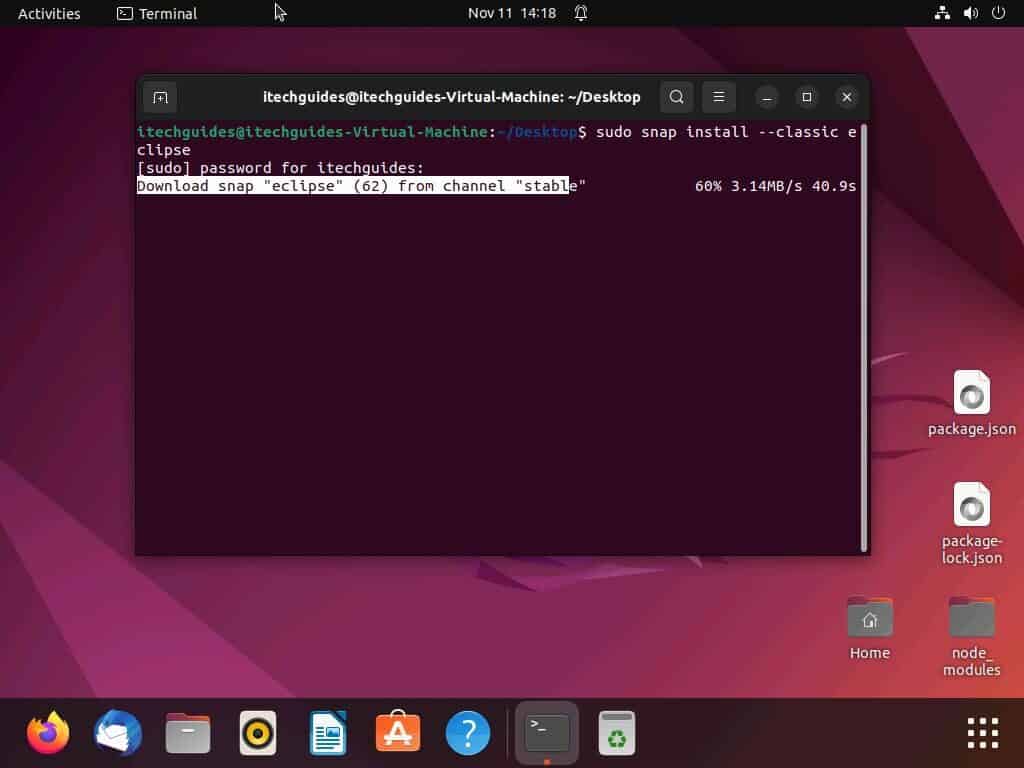Open the power menu icon
The height and width of the screenshot is (768, 1024).
999,13
